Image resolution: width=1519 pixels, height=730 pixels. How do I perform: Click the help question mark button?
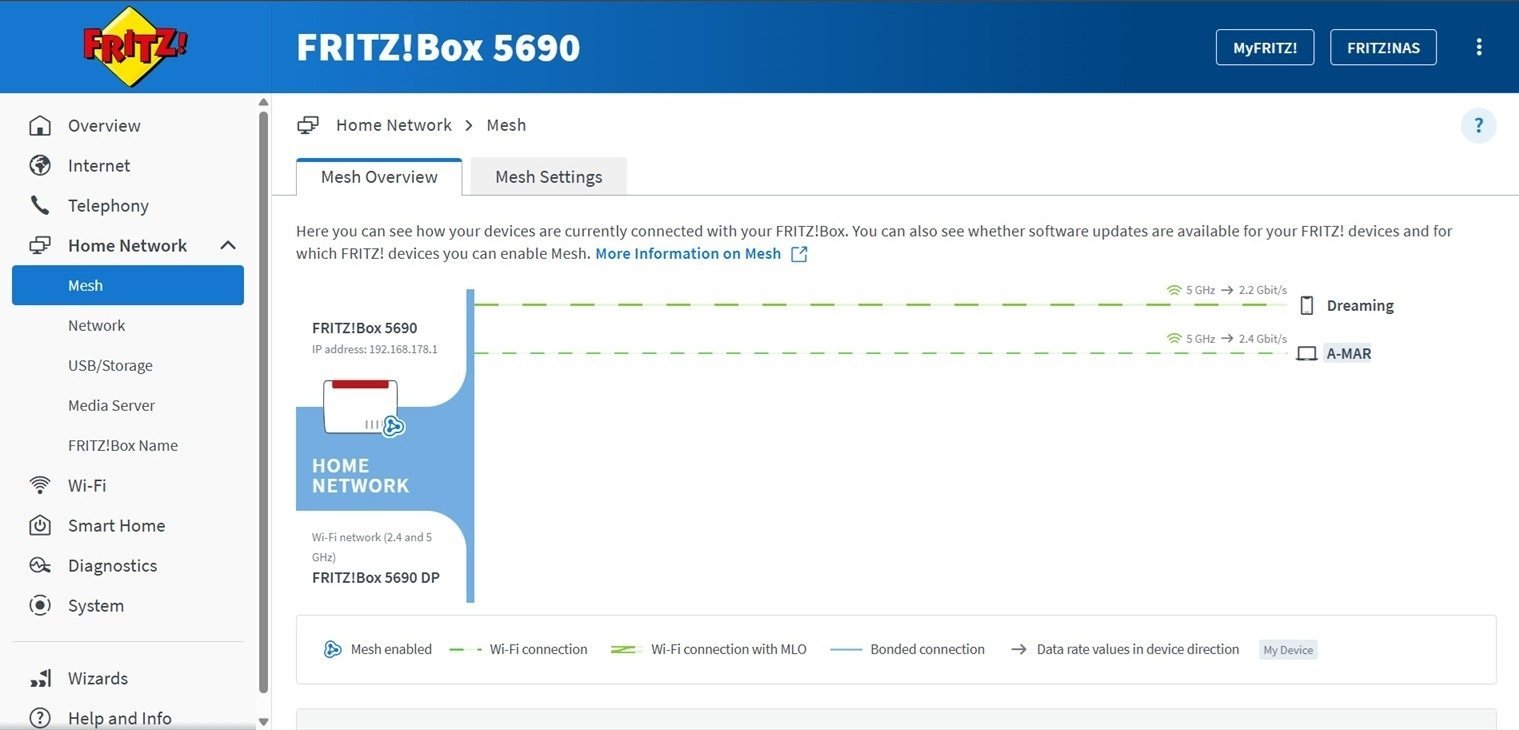click(x=1479, y=126)
